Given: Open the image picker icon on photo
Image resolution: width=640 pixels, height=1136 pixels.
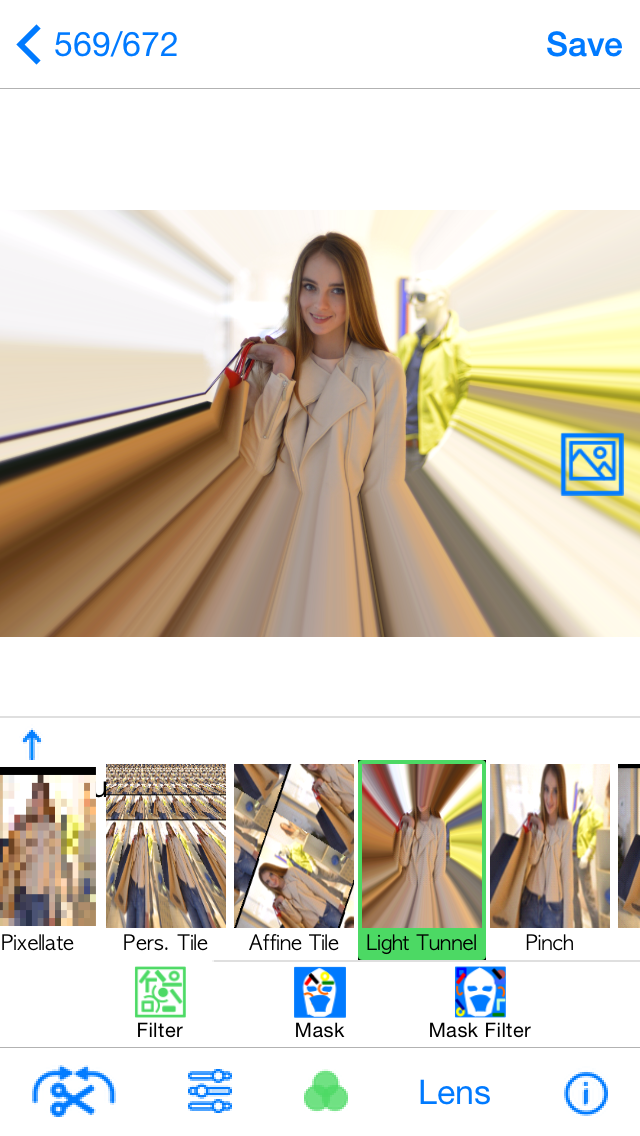Looking at the screenshot, I should (x=592, y=464).
